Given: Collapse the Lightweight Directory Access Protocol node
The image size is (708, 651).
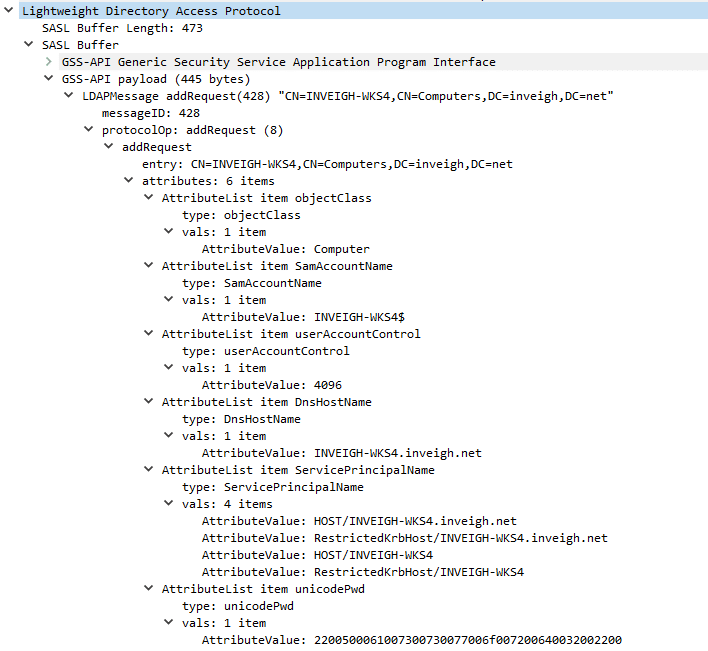Looking at the screenshot, I should pos(9,10).
